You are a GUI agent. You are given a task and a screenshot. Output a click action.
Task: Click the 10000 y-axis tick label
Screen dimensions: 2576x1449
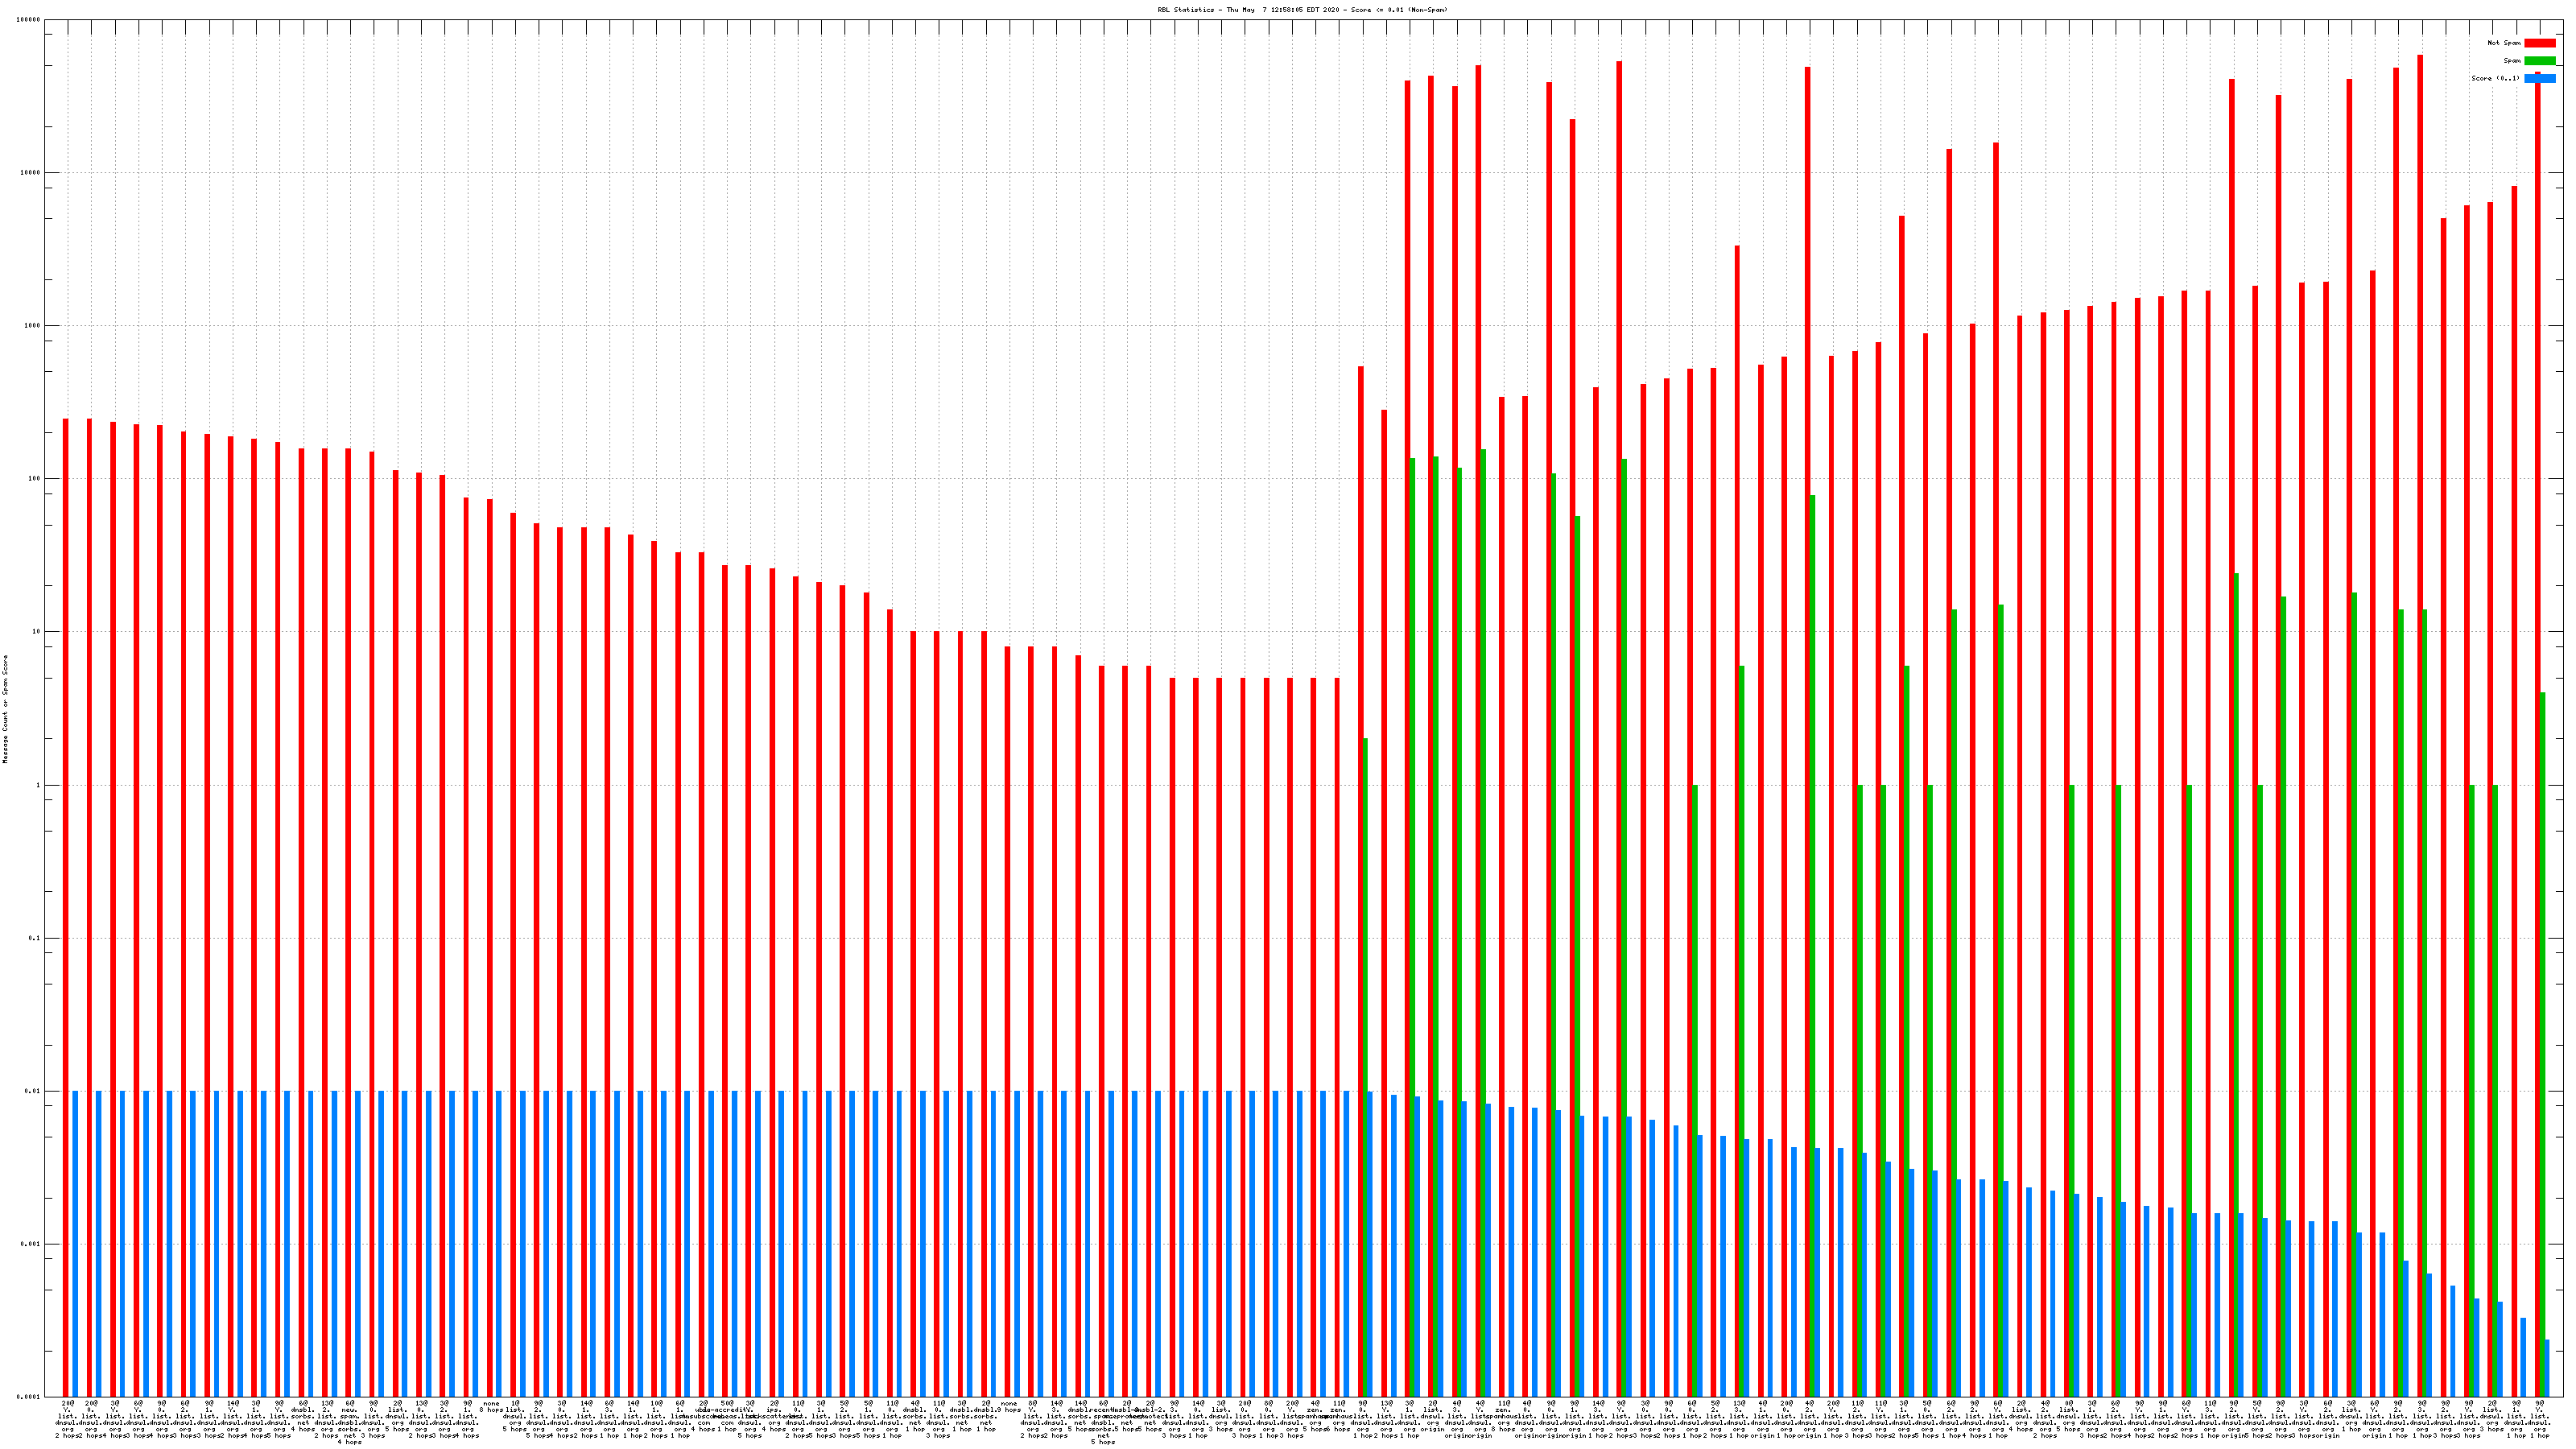[30, 173]
